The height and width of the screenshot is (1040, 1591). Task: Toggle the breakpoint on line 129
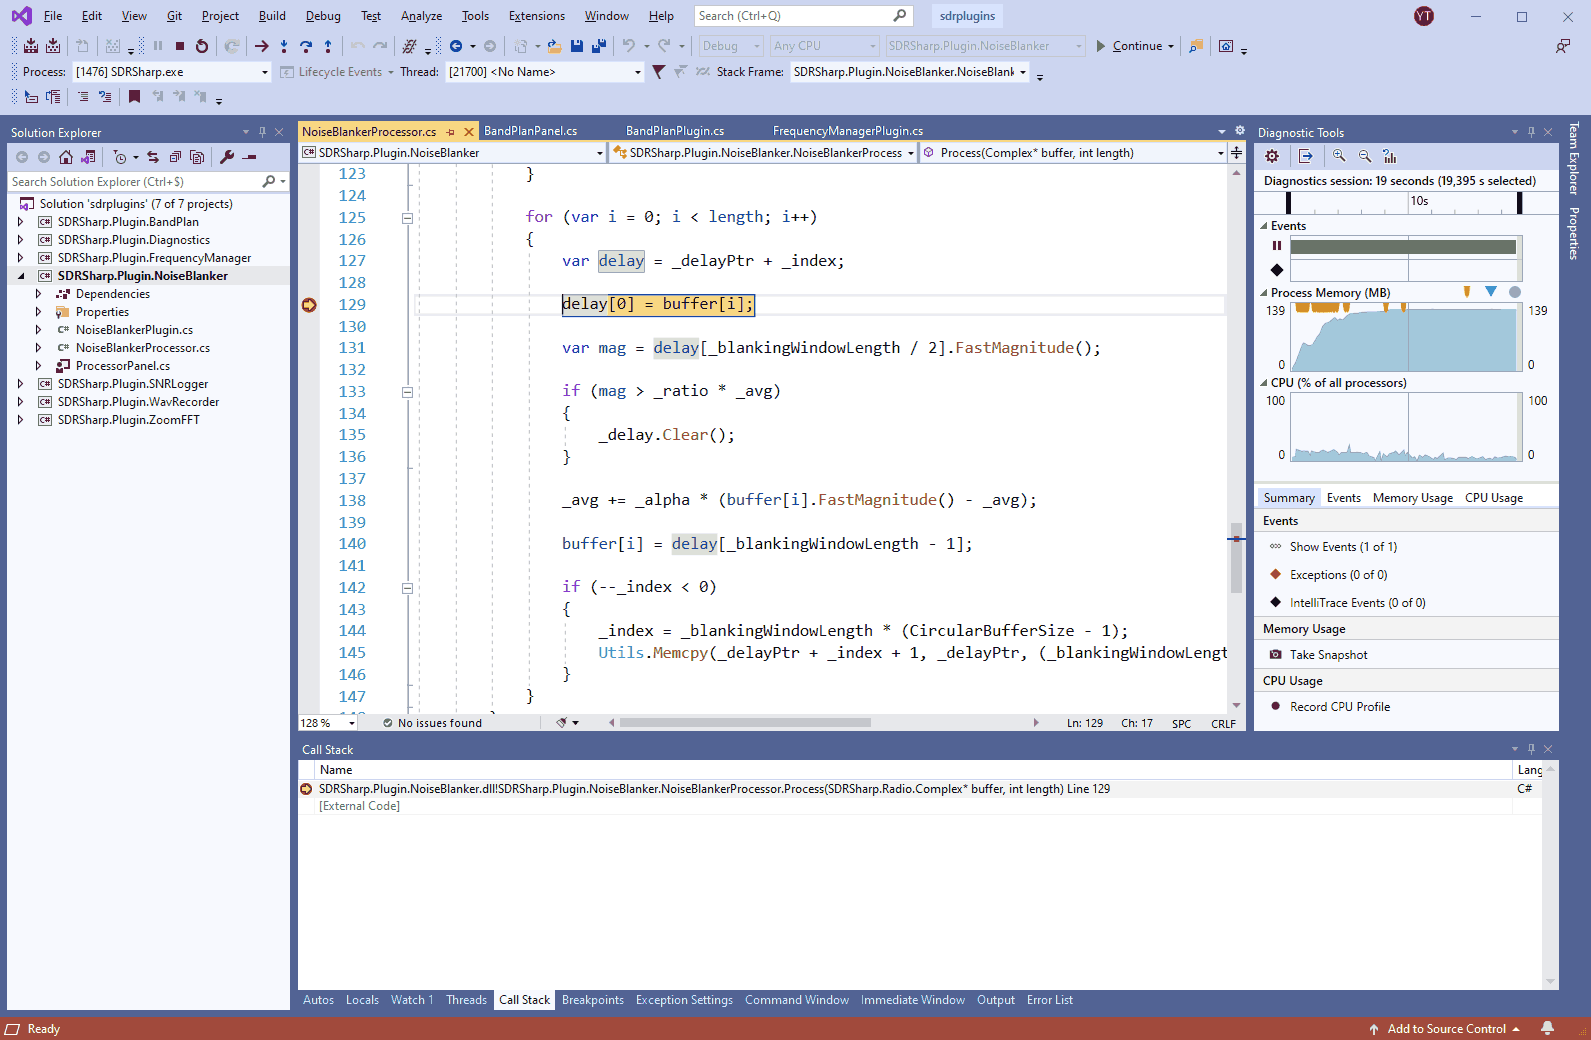[x=309, y=305]
